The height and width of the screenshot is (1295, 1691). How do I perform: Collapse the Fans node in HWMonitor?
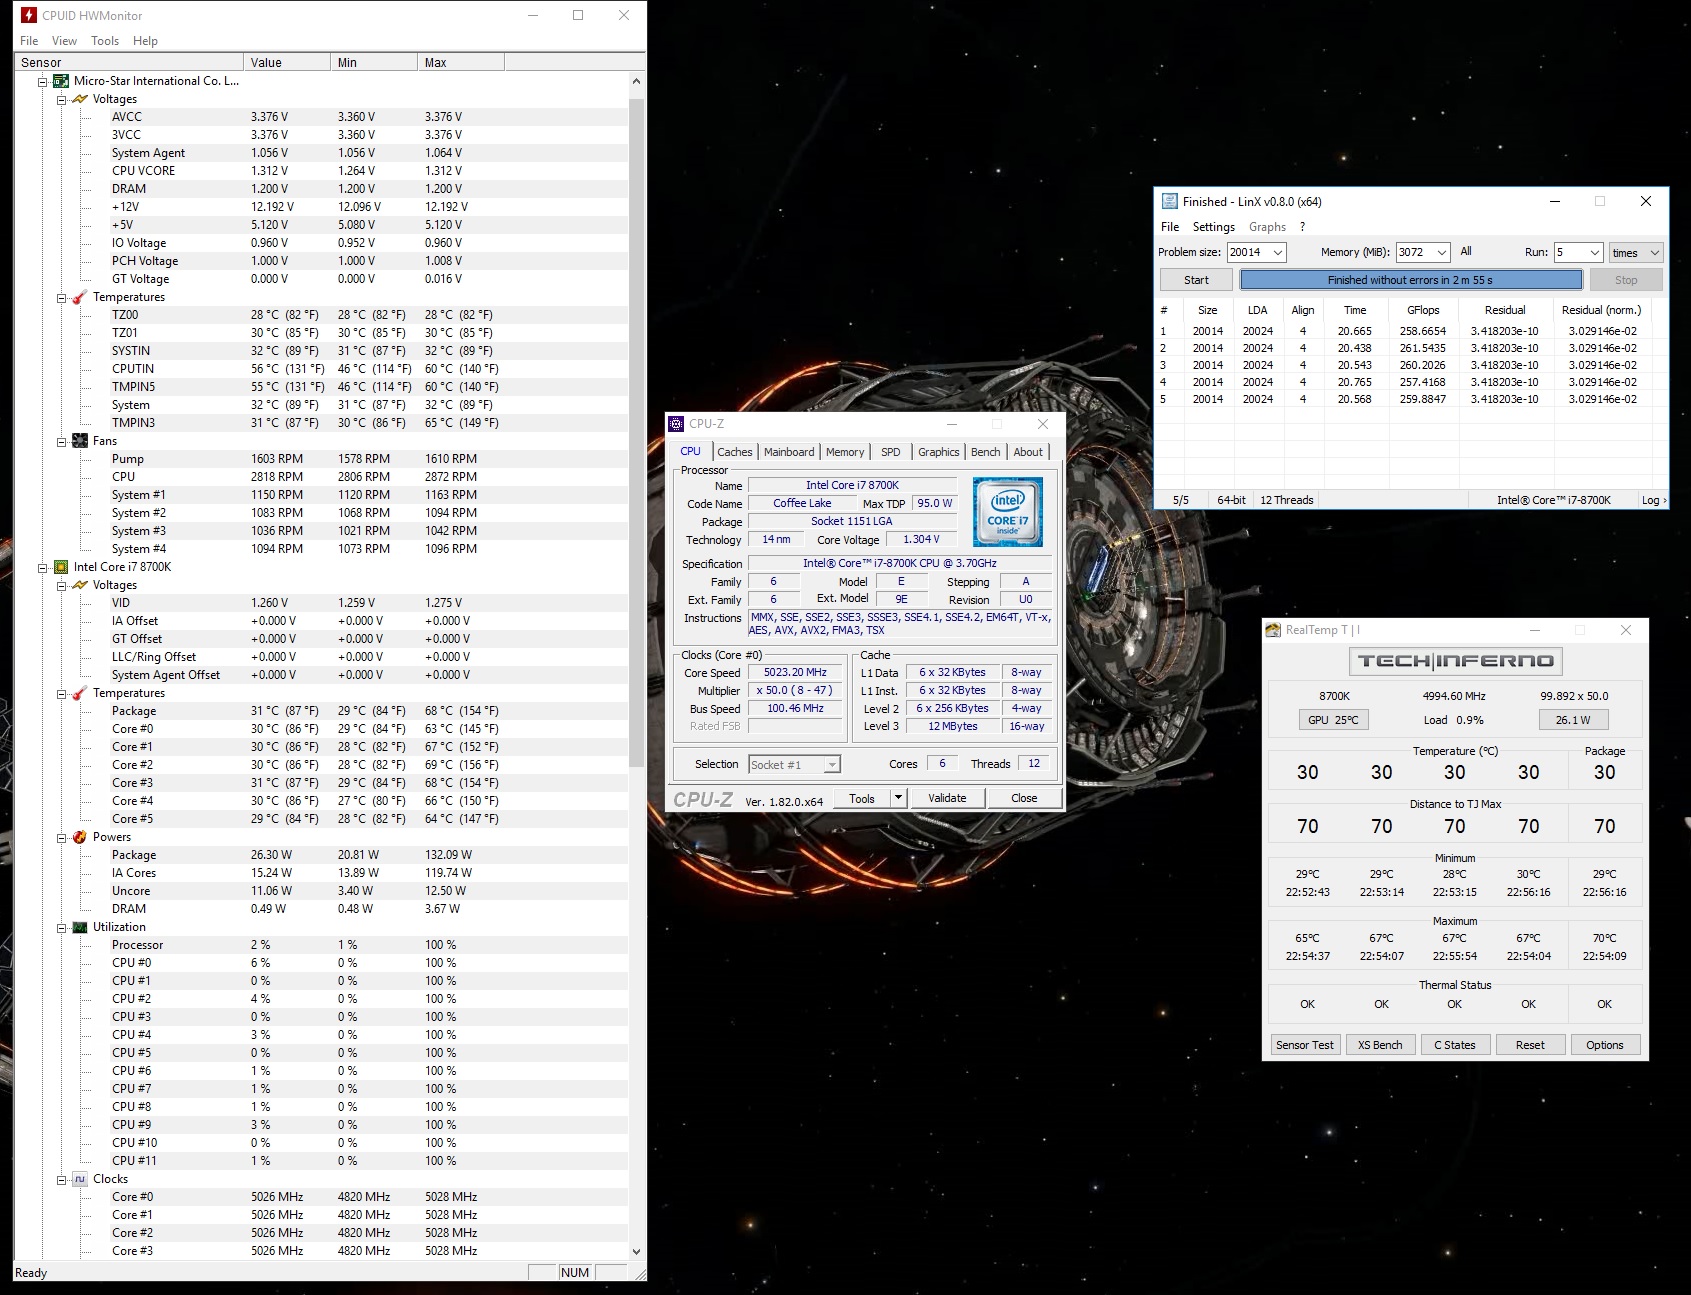pos(62,442)
